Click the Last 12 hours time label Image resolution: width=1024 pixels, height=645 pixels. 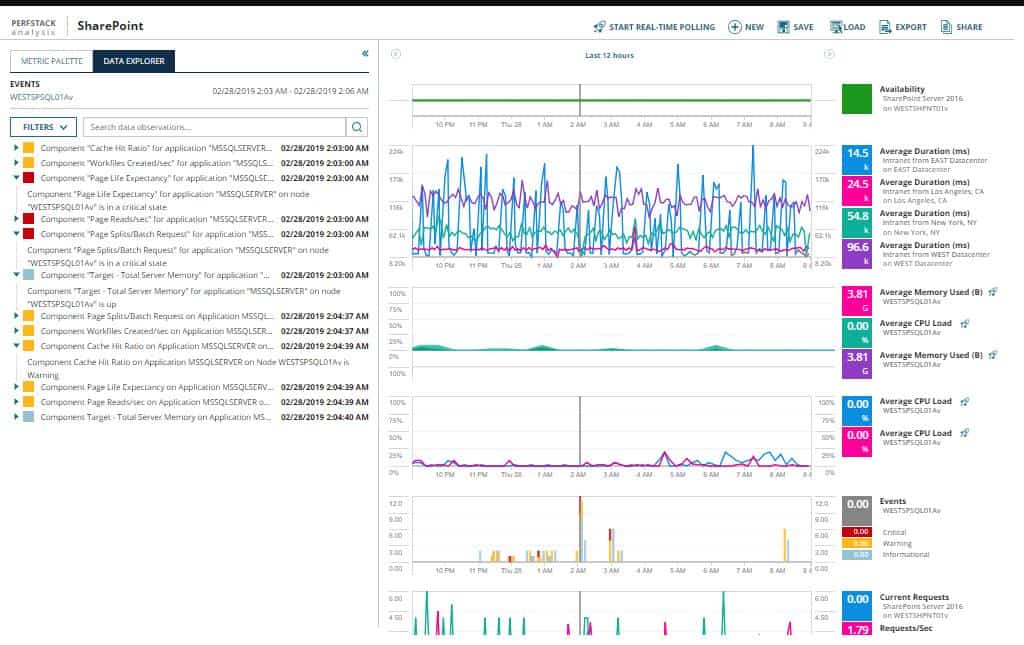[x=609, y=55]
